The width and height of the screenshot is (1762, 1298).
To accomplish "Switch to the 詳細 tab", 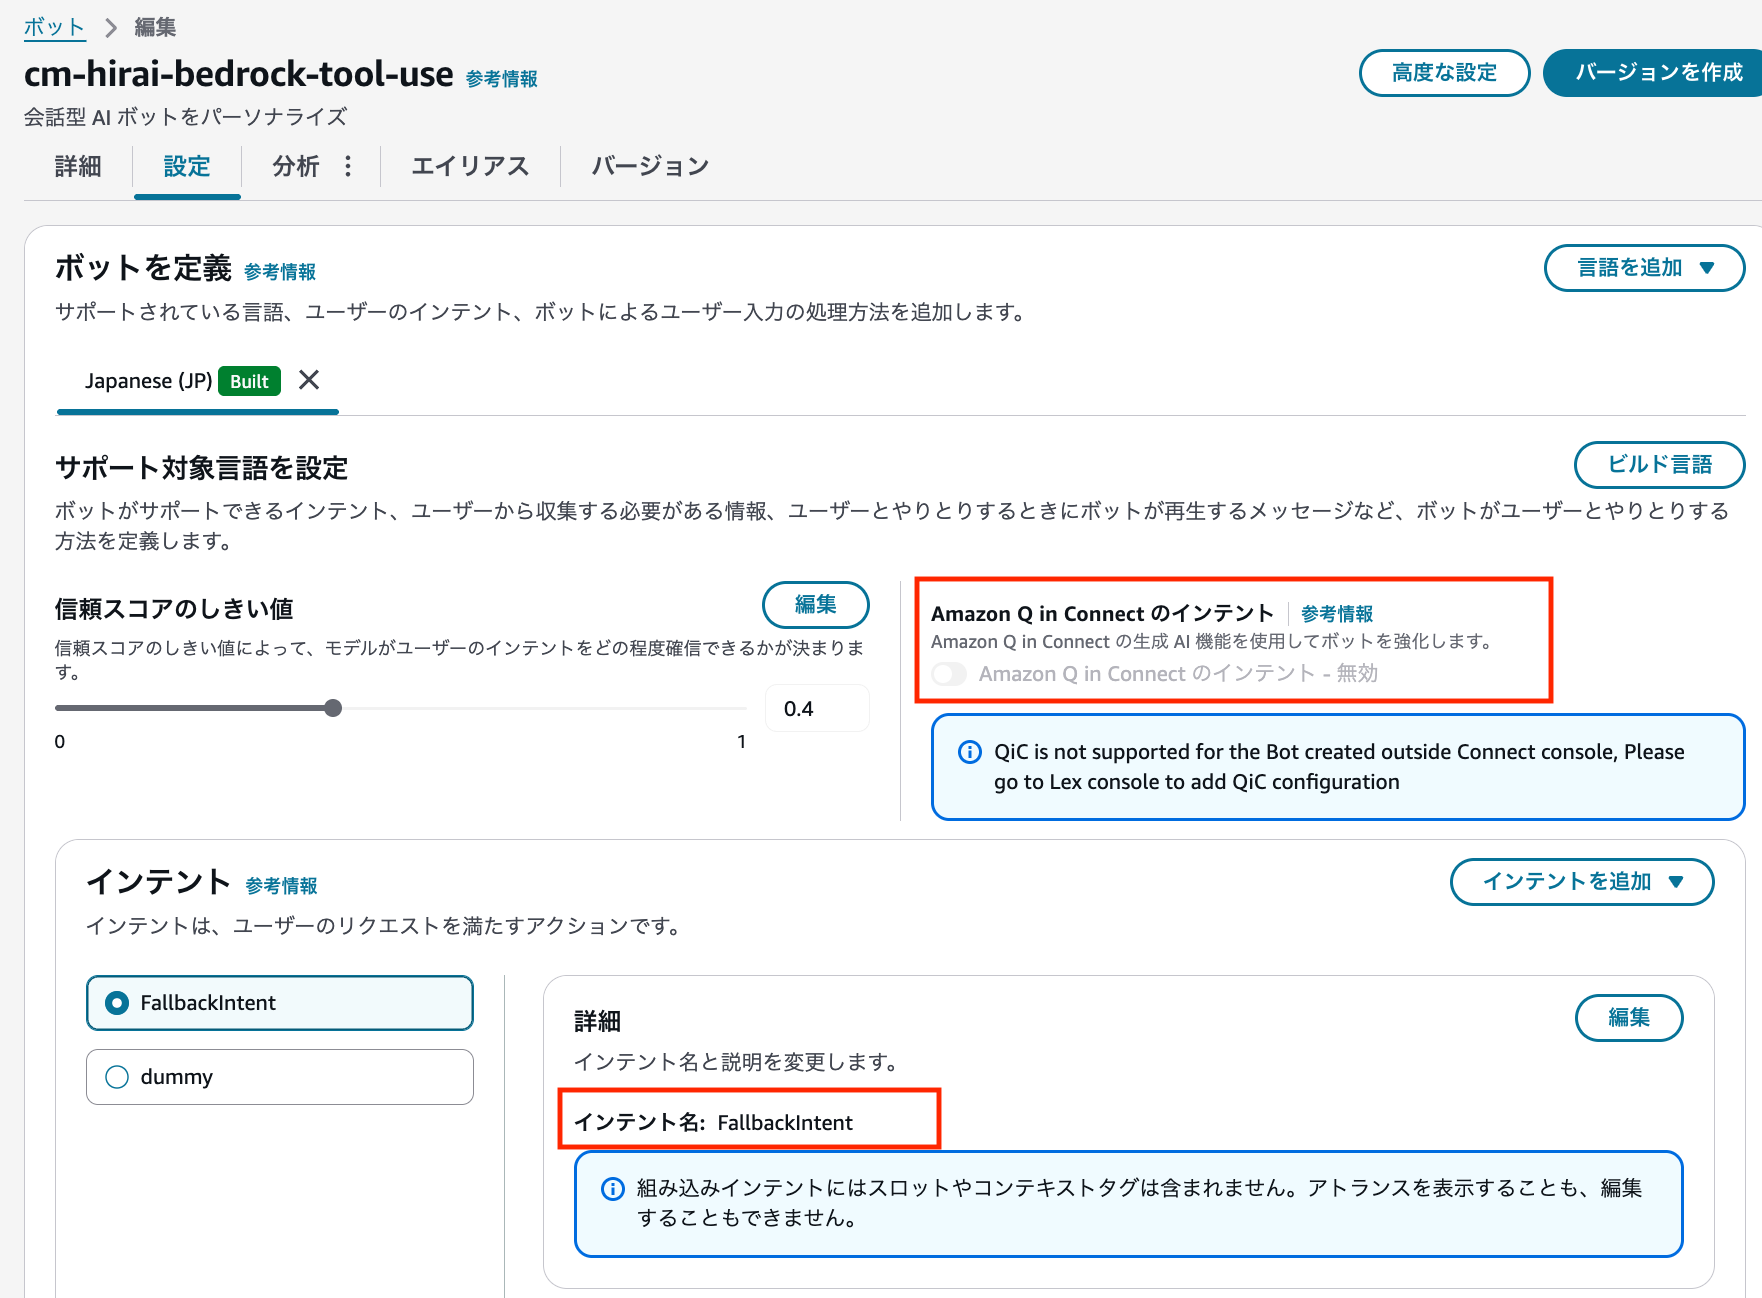I will coord(78,166).
